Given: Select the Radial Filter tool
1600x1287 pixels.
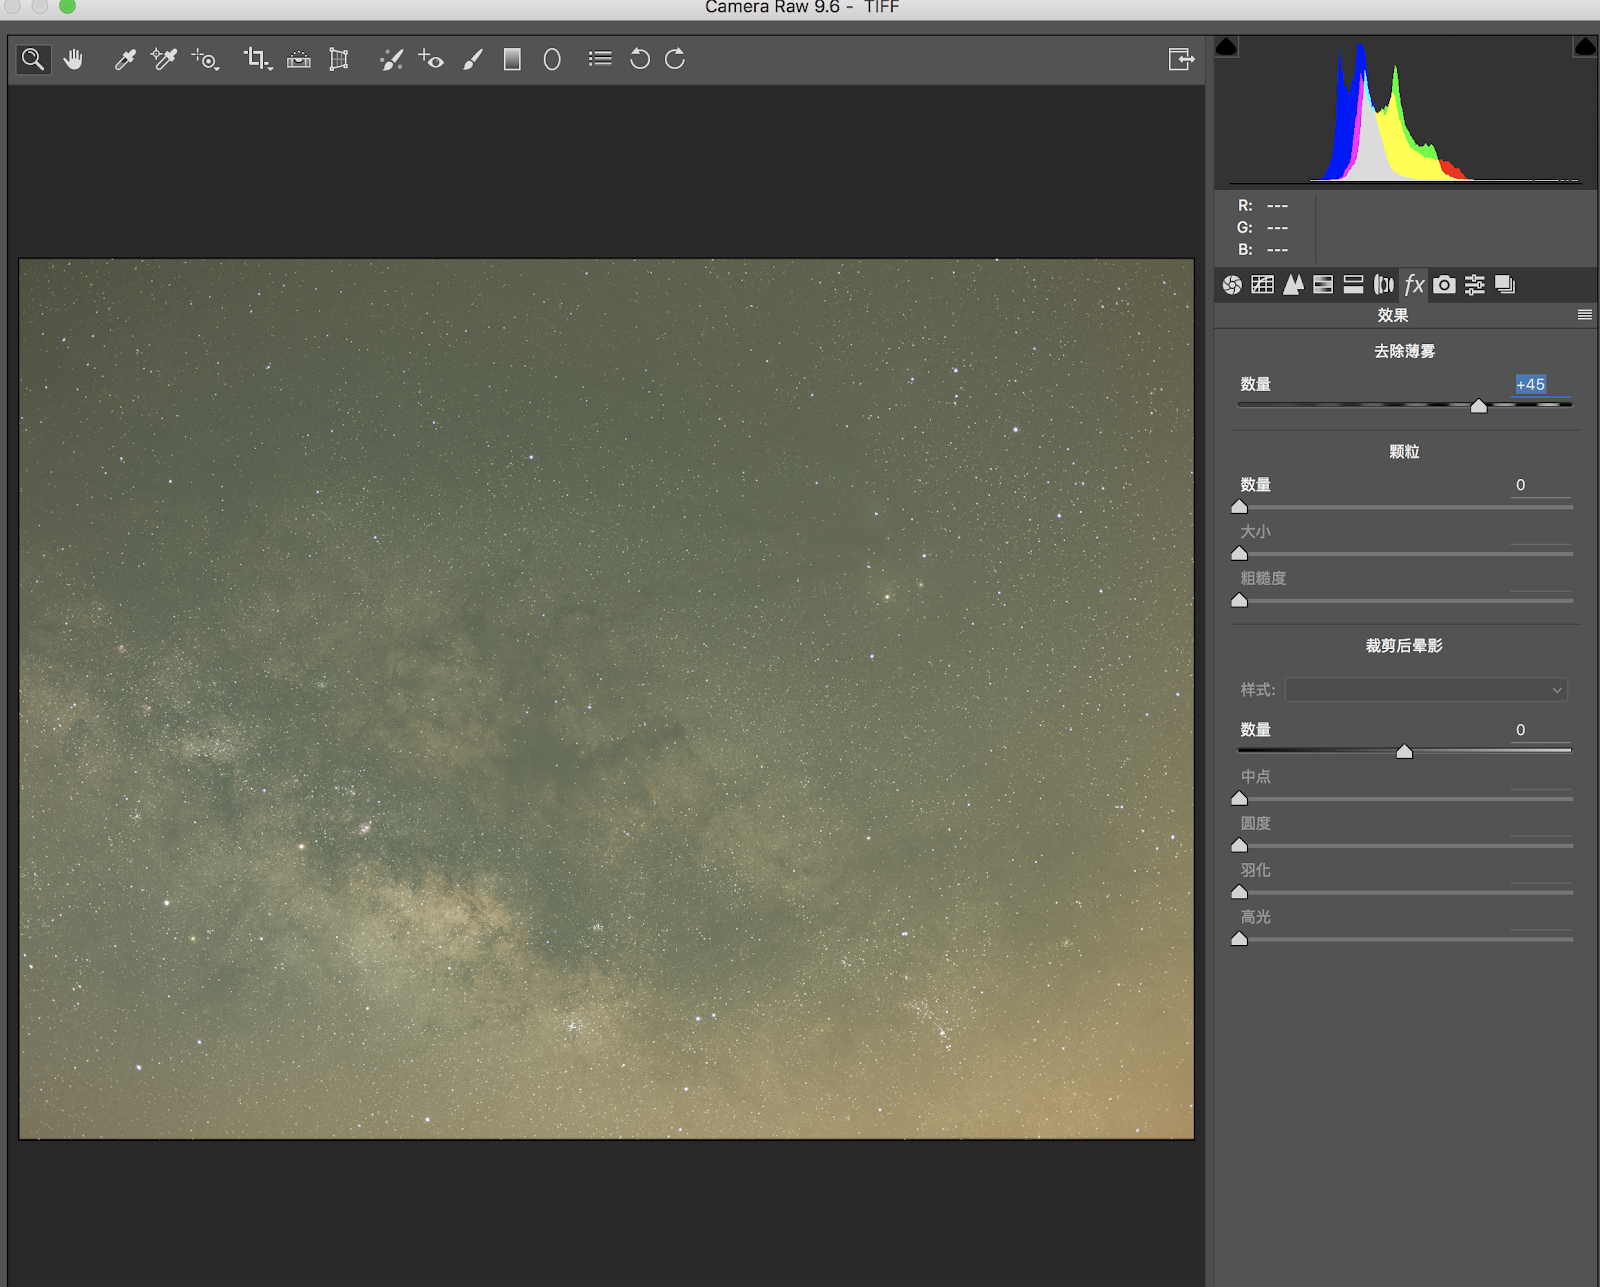Looking at the screenshot, I should pyautogui.click(x=552, y=59).
